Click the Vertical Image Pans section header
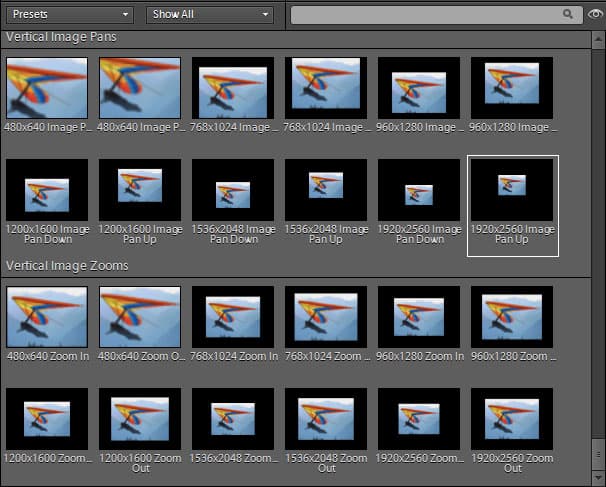This screenshot has height=487, width=606. point(61,37)
